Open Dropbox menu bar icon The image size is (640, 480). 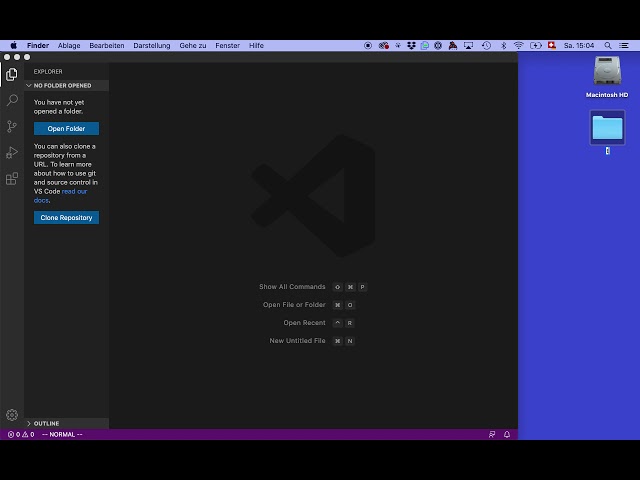click(411, 45)
